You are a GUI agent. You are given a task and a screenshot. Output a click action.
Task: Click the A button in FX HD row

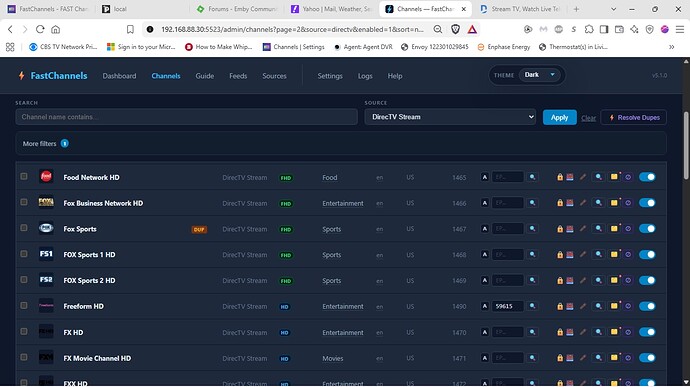[x=484, y=332]
